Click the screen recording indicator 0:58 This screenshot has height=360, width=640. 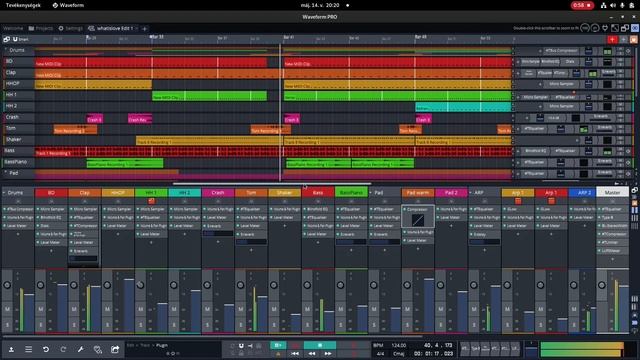582,5
